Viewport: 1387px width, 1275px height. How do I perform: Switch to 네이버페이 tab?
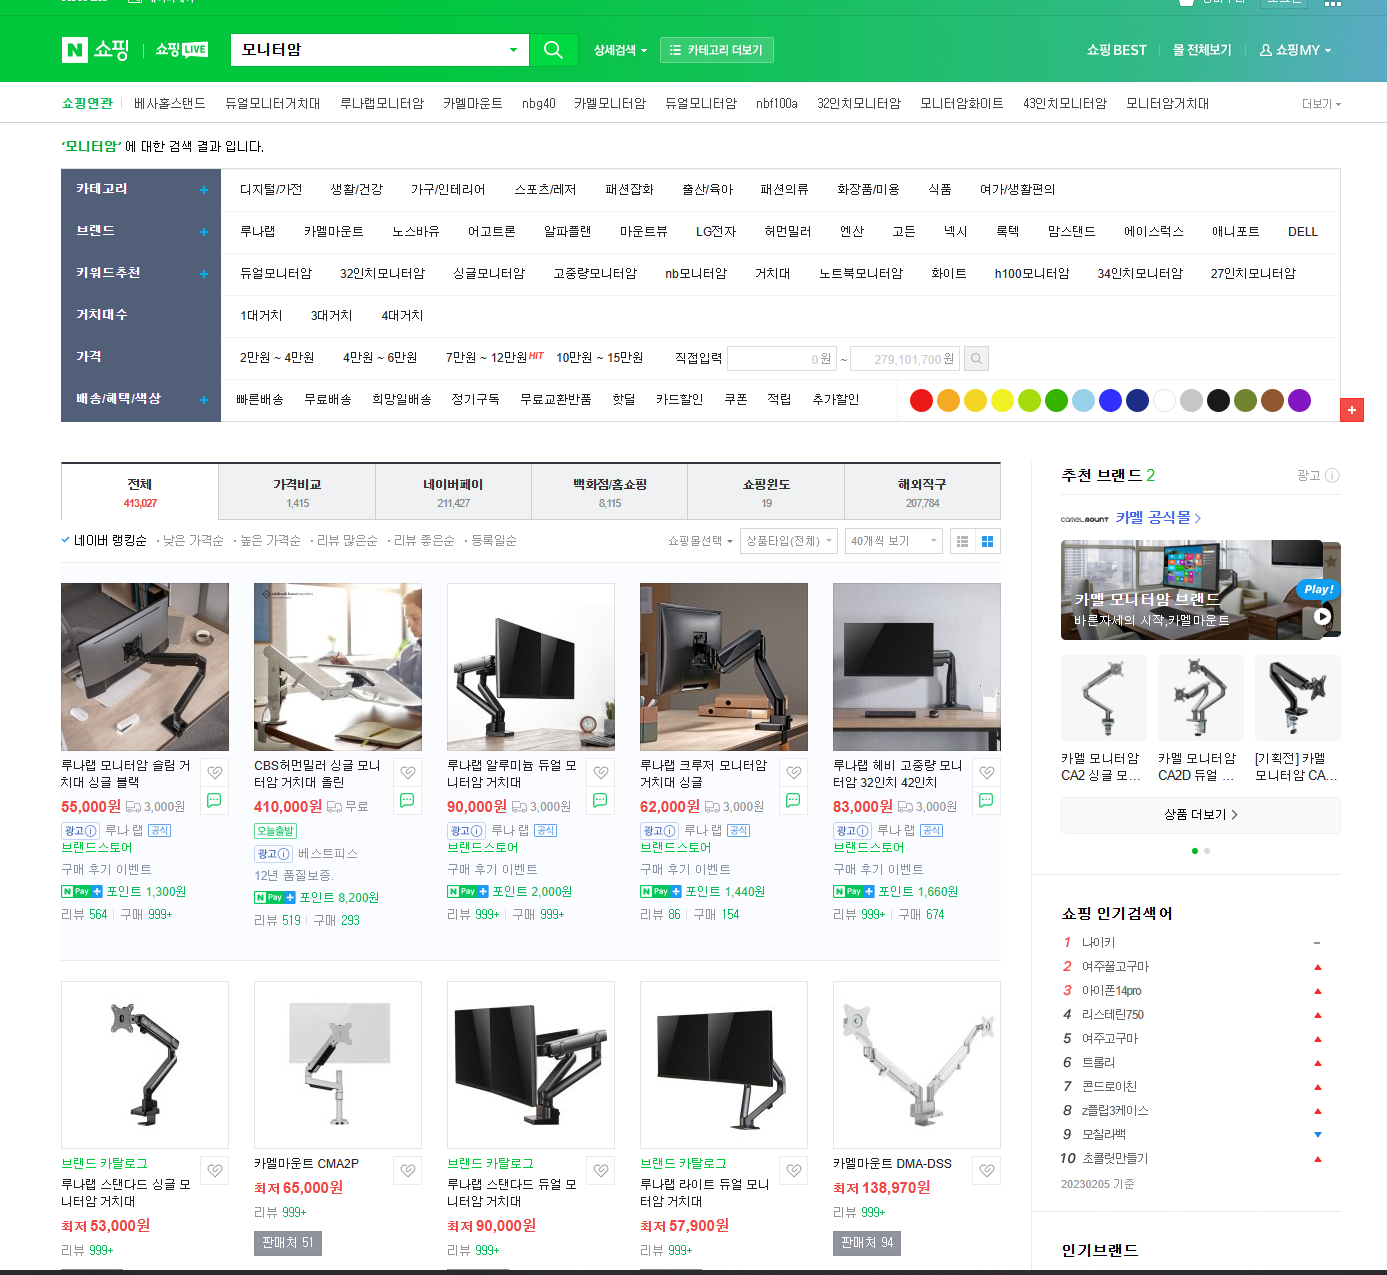[x=453, y=492]
